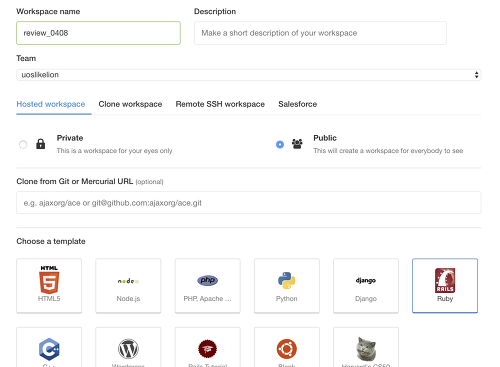Switch to Remote SSH workspace tab
This screenshot has height=367, width=500.
[x=220, y=104]
